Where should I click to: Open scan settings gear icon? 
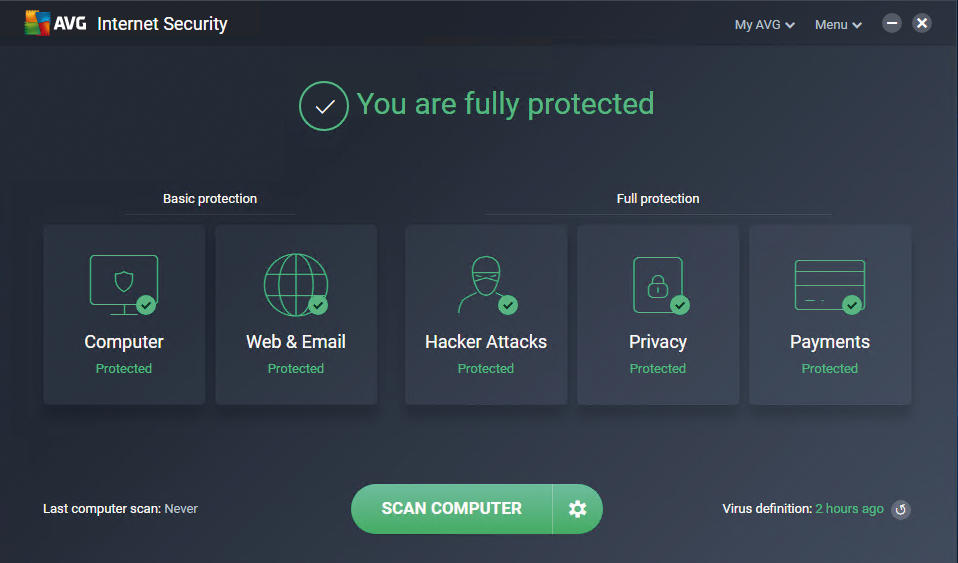click(577, 509)
